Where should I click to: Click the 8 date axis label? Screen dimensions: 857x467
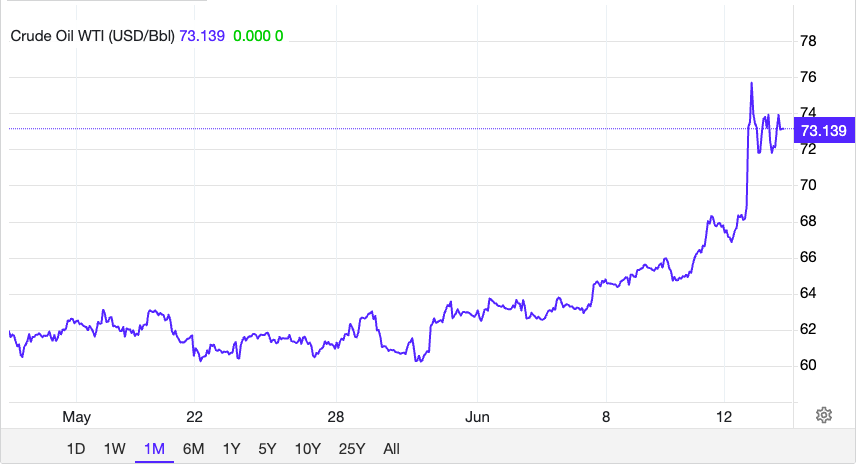pyautogui.click(x=606, y=418)
